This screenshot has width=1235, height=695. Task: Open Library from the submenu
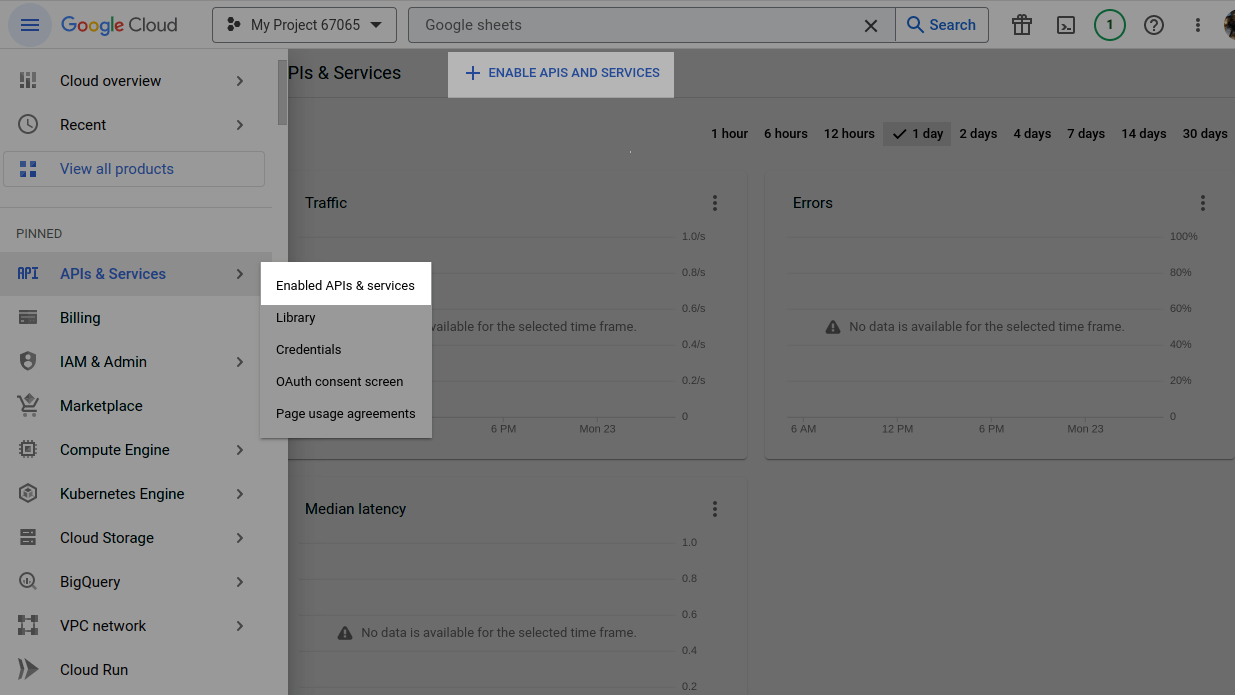tap(345, 318)
